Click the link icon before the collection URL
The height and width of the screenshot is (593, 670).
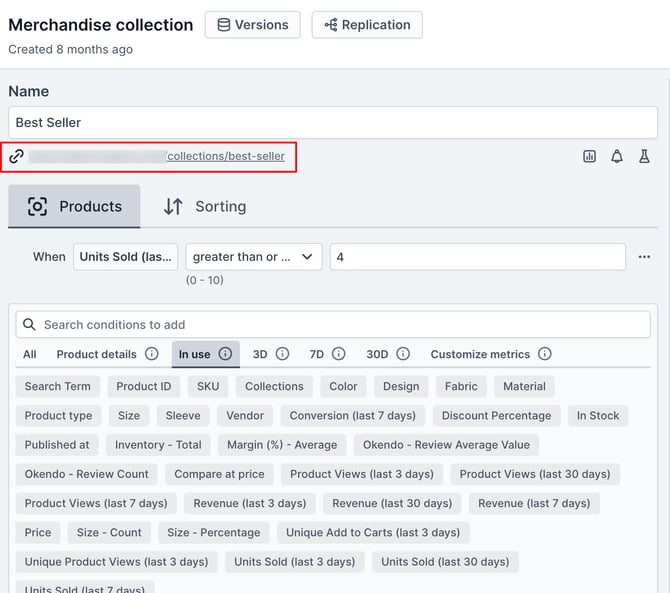[16, 157]
